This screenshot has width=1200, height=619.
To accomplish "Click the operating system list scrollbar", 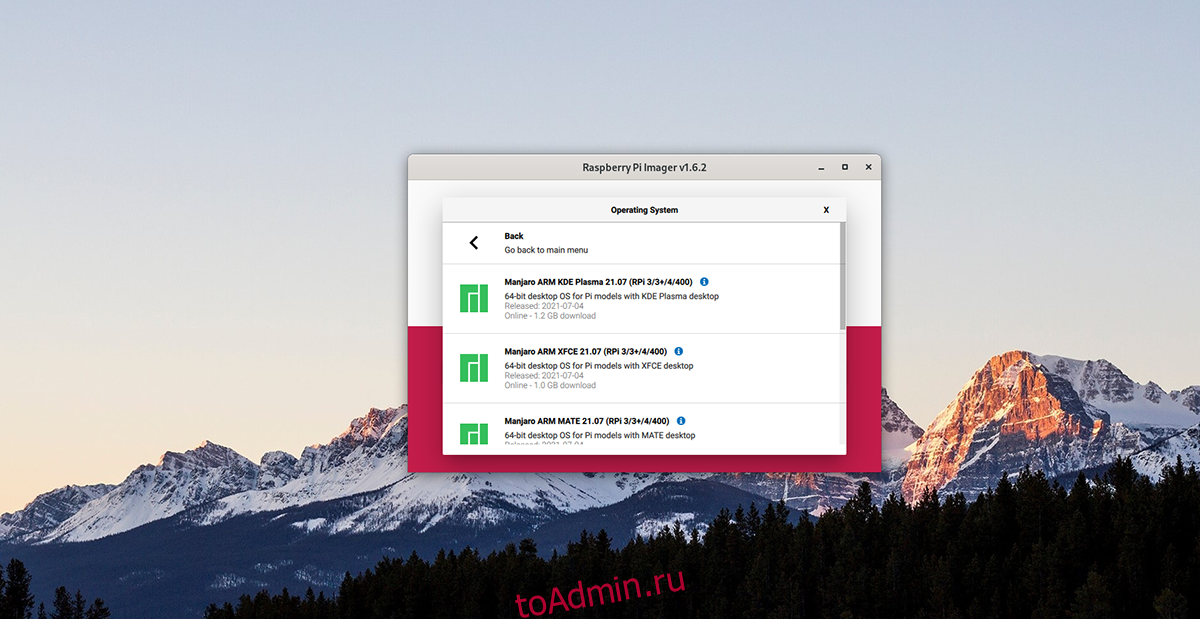I will [843, 276].
